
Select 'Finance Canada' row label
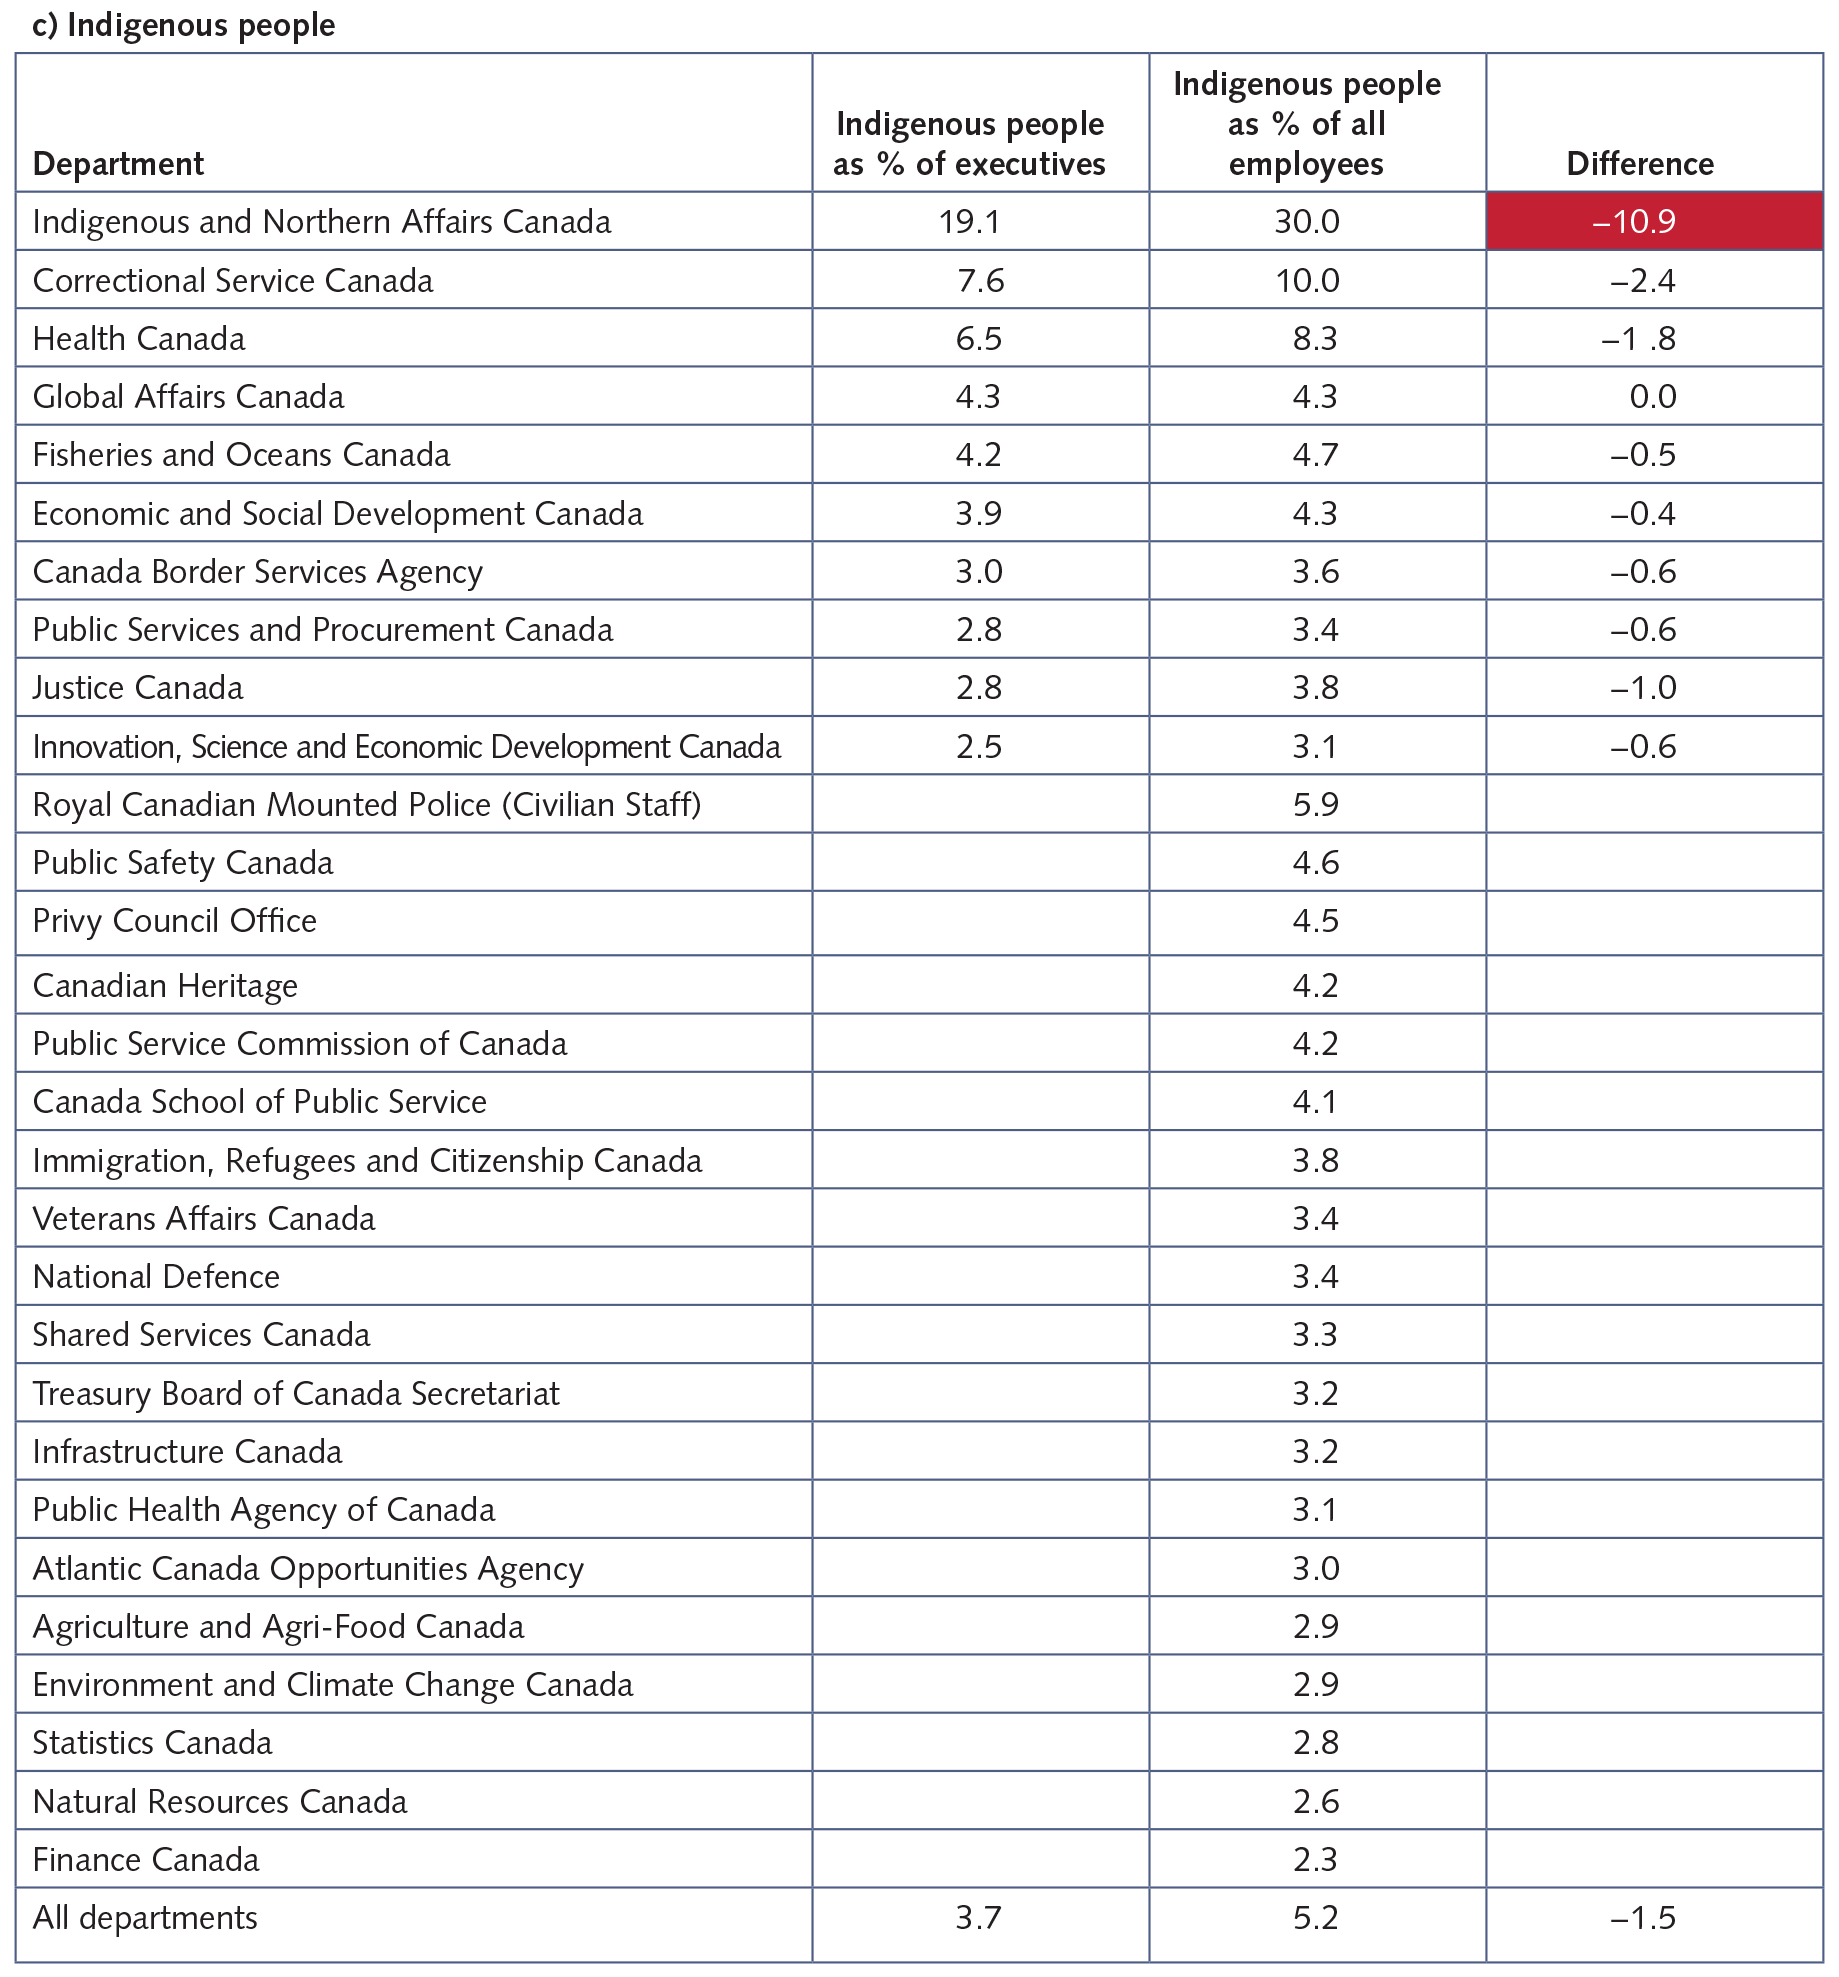click(146, 1859)
